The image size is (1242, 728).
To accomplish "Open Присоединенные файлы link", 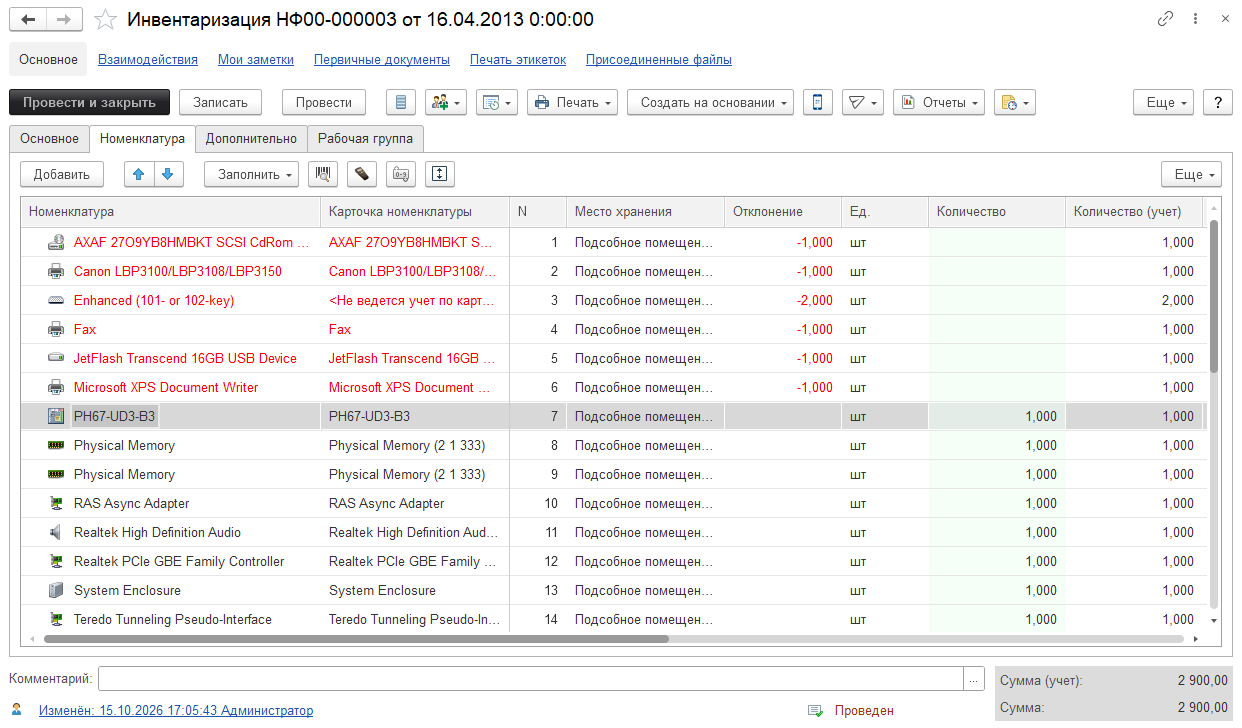I will point(659,60).
